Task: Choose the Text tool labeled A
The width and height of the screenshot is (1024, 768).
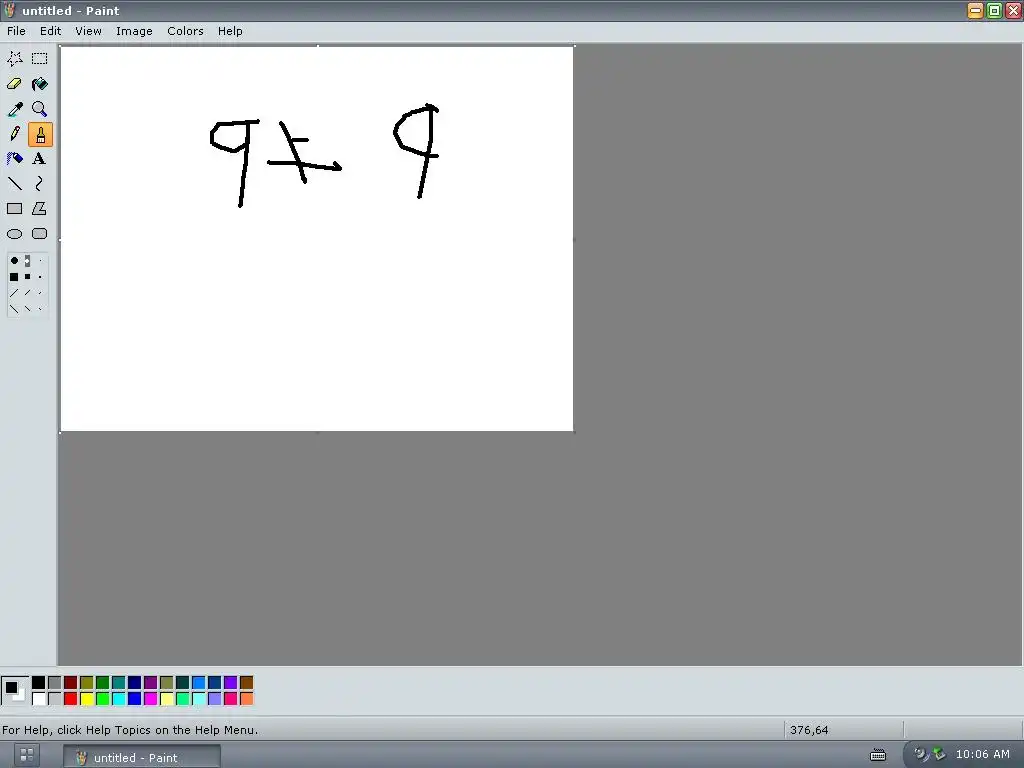Action: tap(39, 159)
